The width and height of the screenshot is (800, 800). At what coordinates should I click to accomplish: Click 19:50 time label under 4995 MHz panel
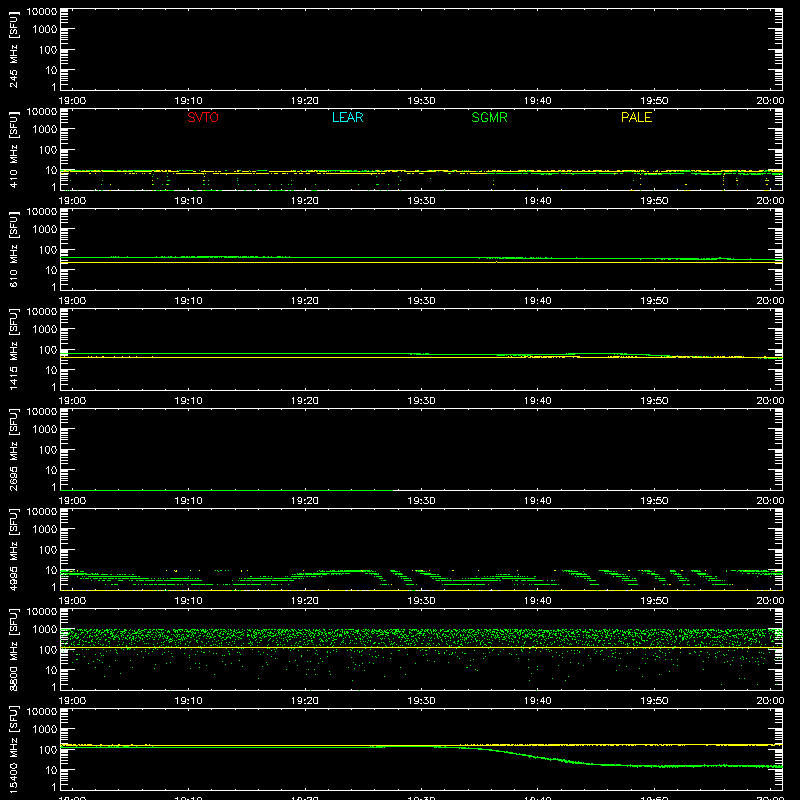tap(654, 601)
